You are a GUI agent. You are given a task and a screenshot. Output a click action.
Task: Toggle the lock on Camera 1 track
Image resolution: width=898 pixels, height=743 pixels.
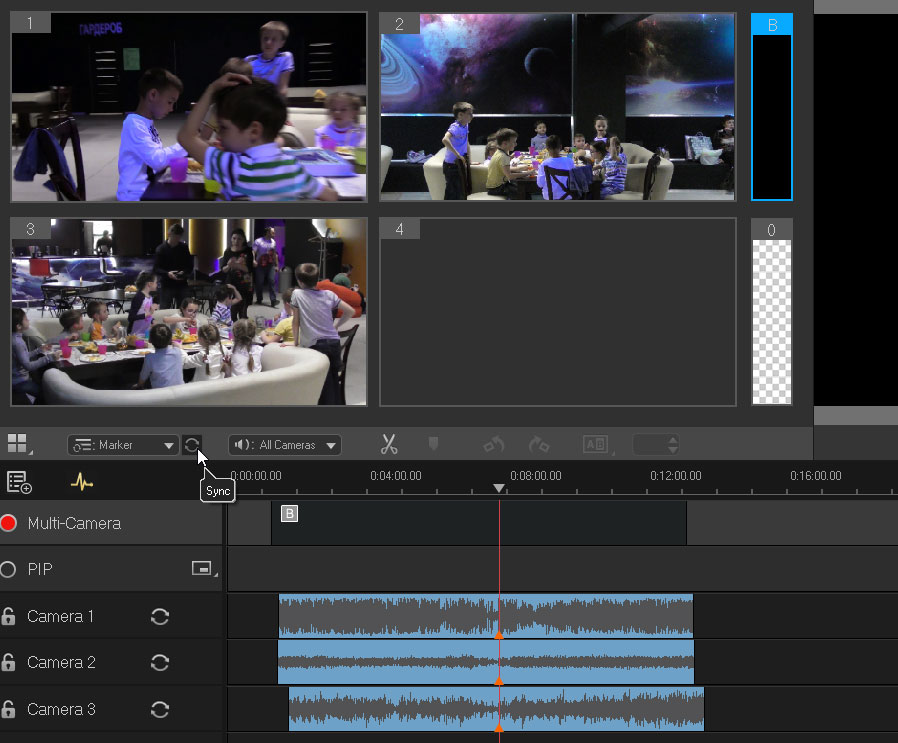pos(9,616)
